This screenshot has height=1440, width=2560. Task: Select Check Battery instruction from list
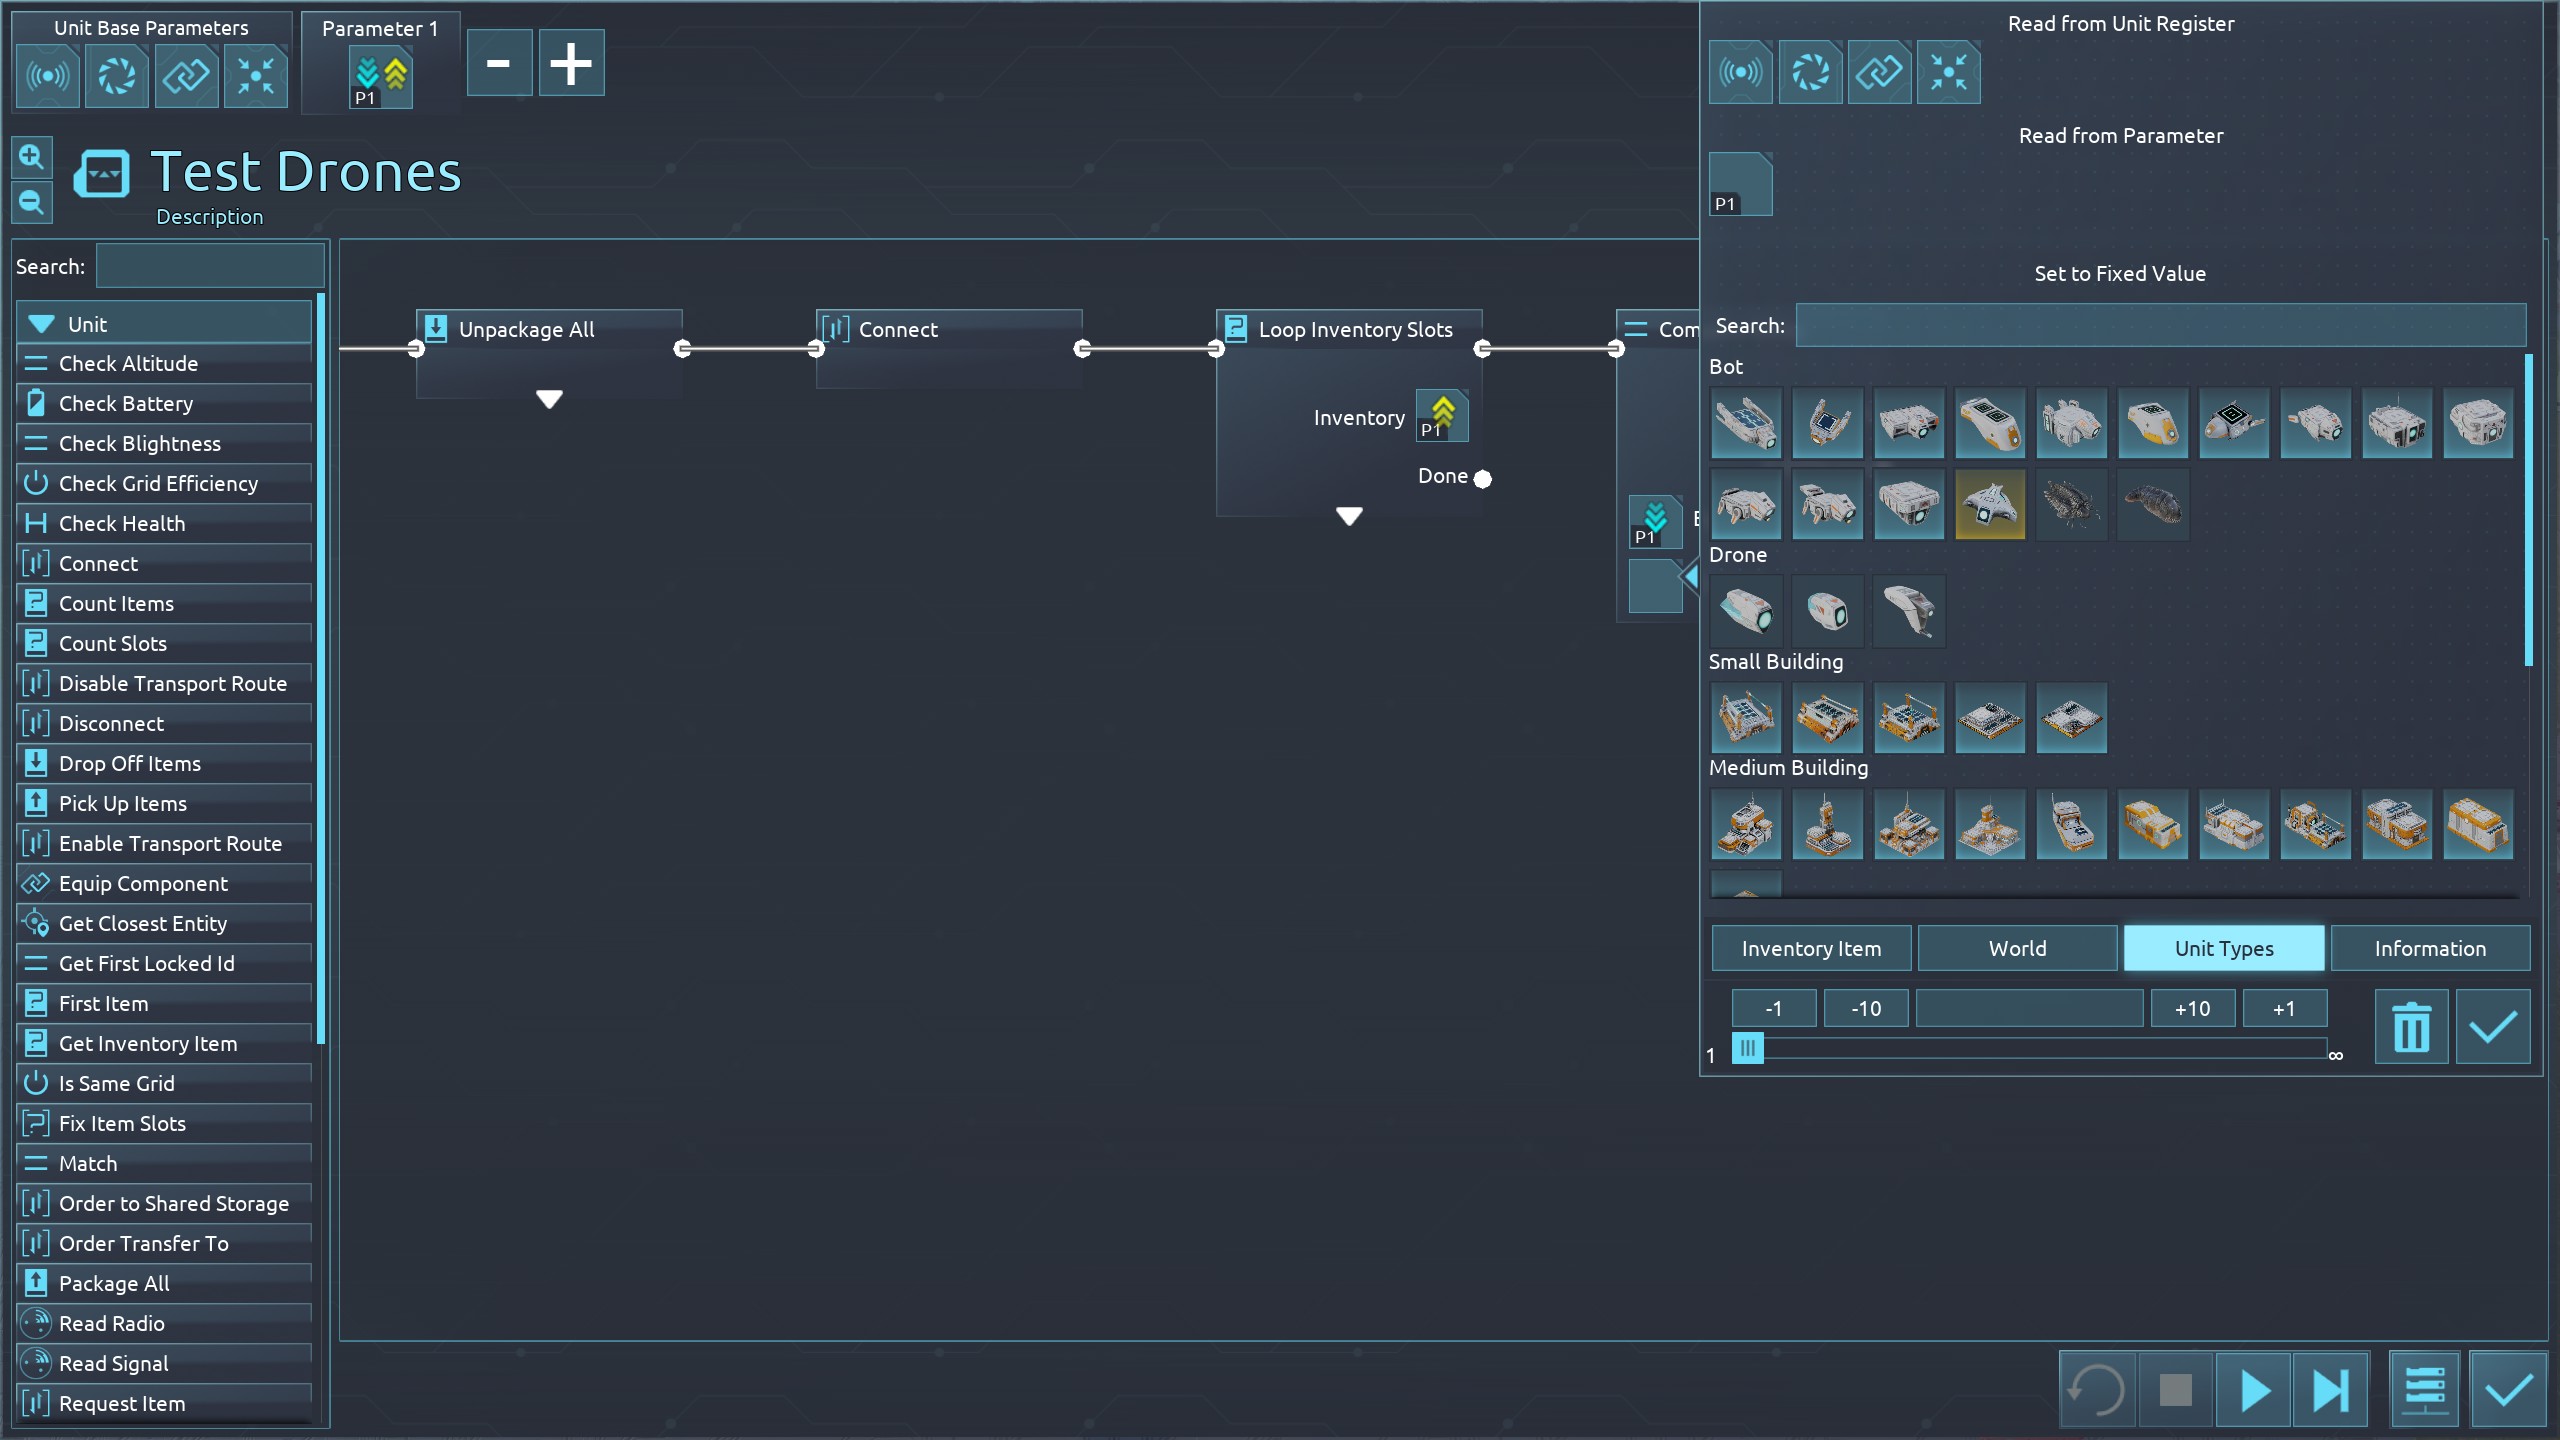pyautogui.click(x=126, y=404)
